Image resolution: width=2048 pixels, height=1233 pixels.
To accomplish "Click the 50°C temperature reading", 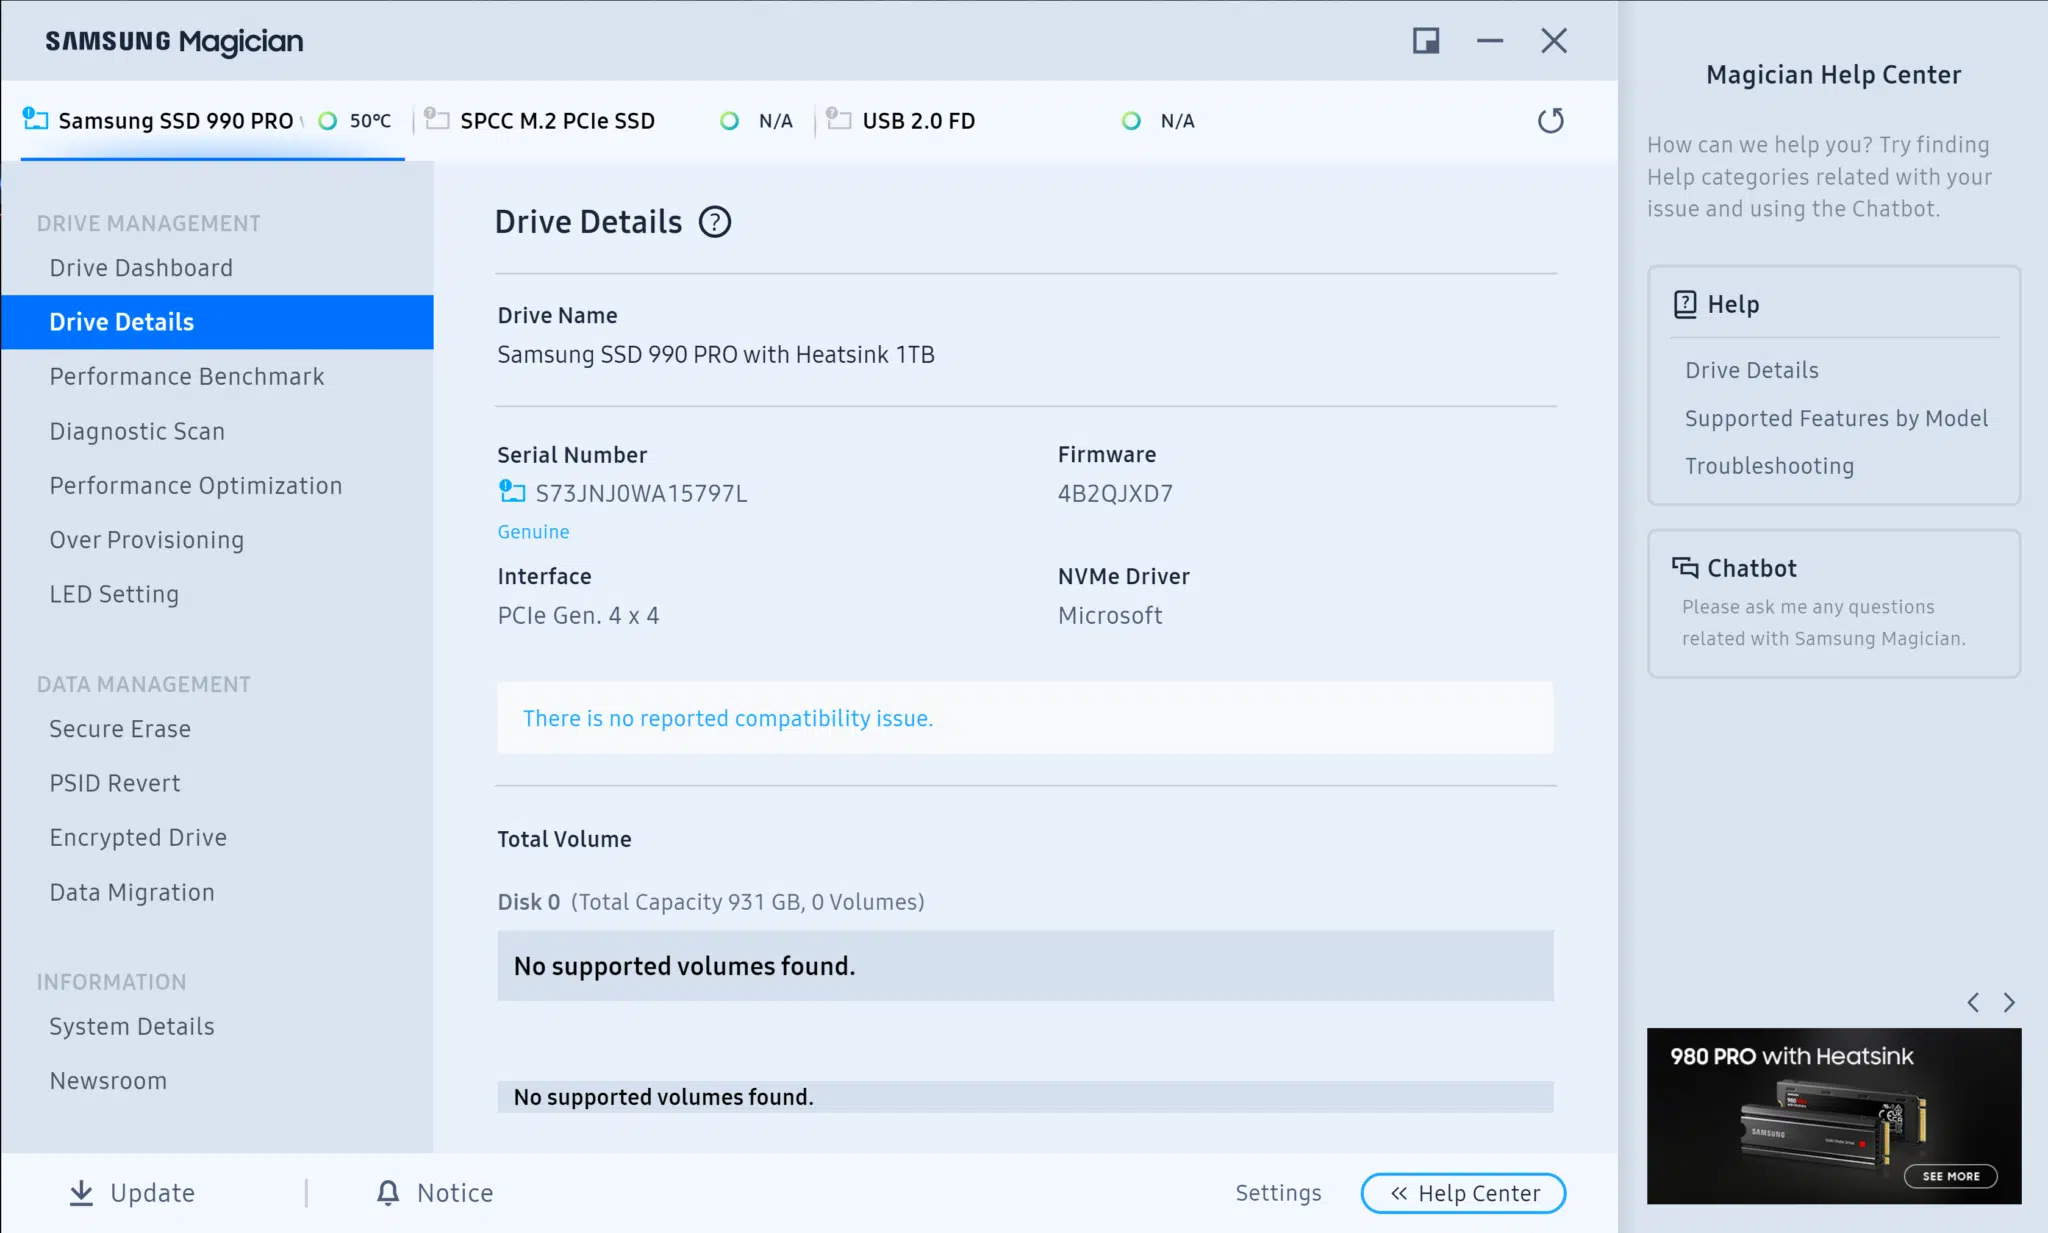I will pos(370,121).
